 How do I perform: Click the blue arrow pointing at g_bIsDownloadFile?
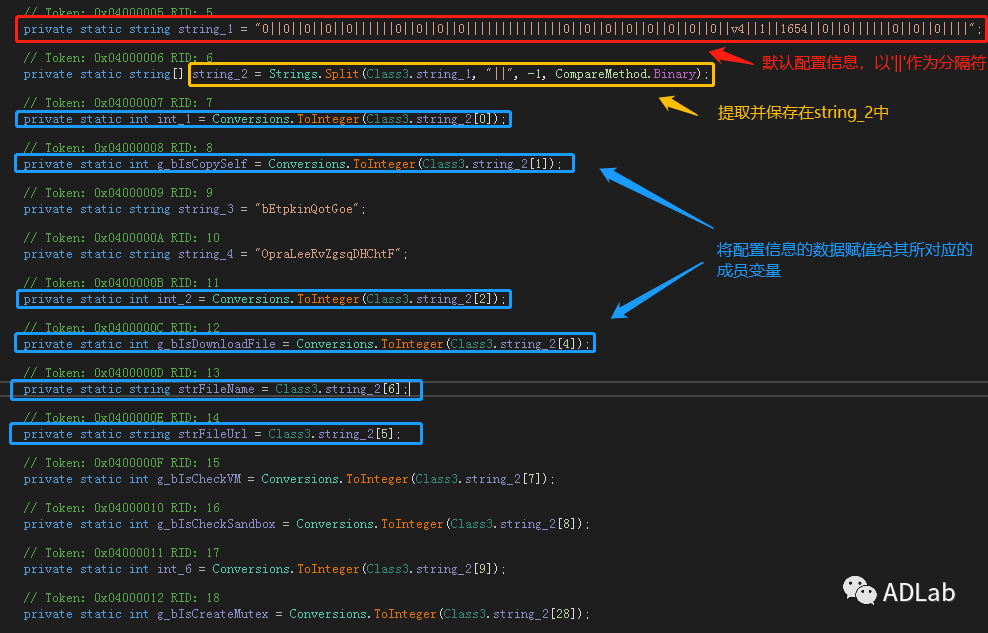pos(656,289)
